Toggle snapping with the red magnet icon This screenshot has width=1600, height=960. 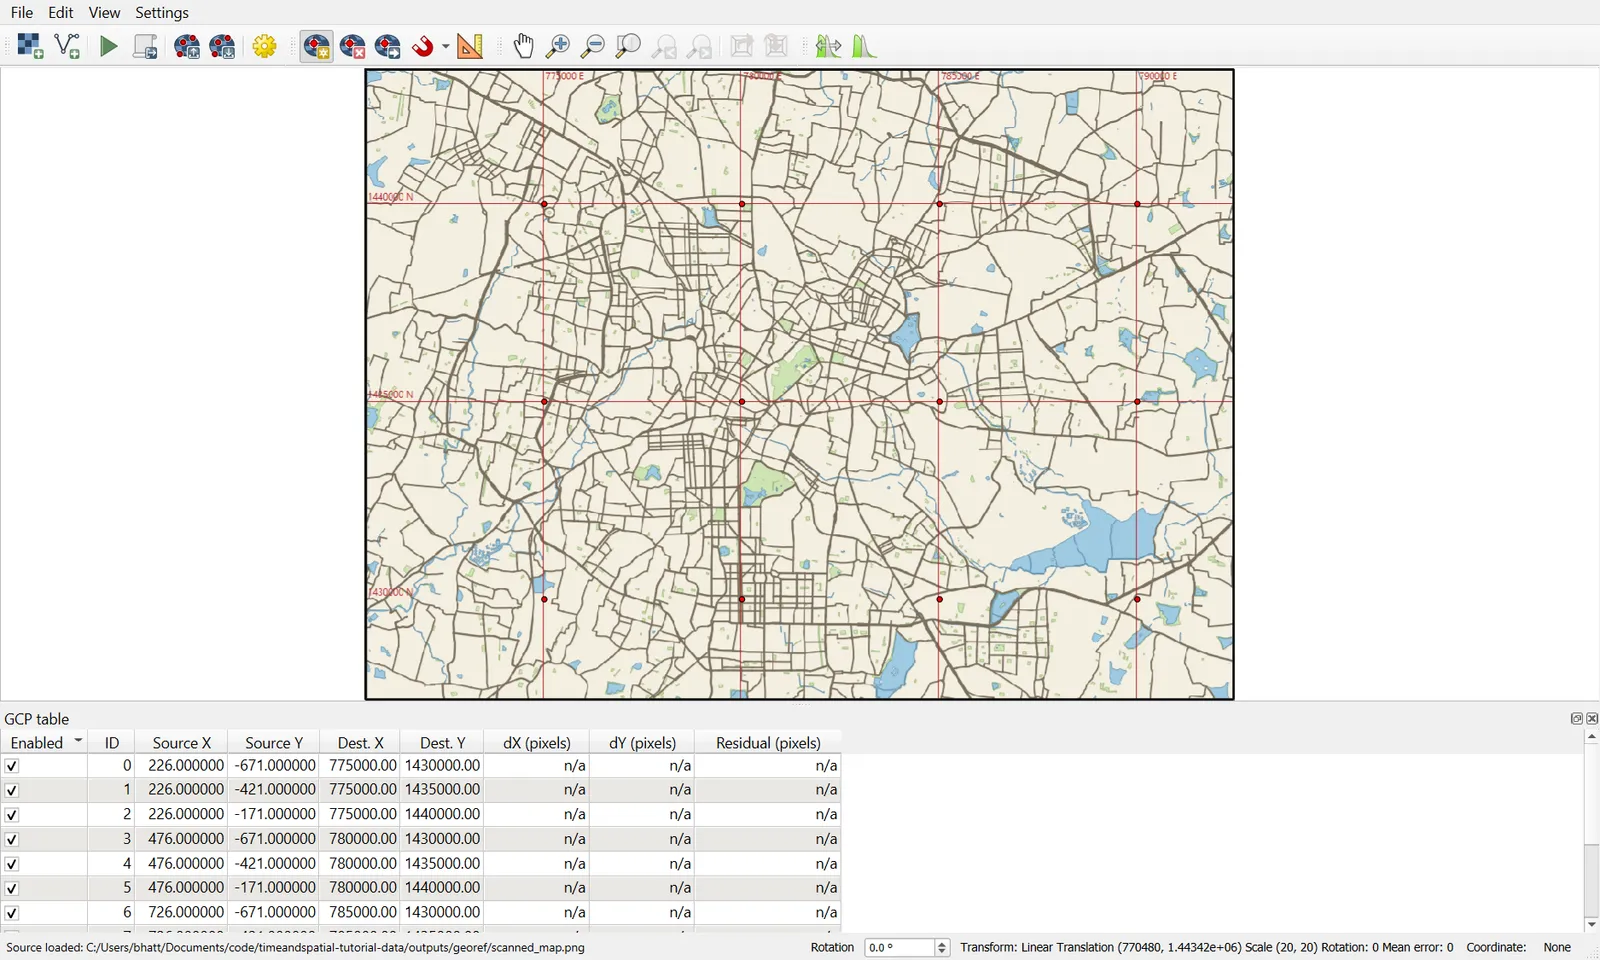(424, 46)
